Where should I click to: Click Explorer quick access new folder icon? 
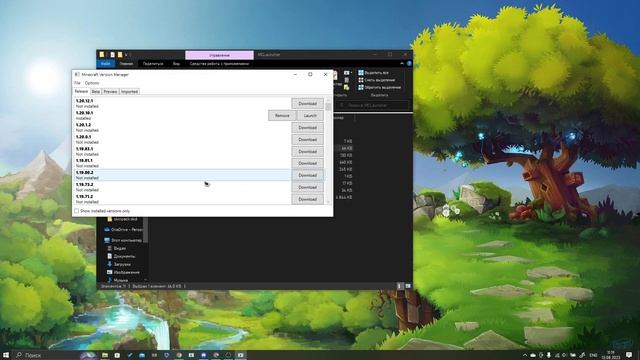click(120, 55)
